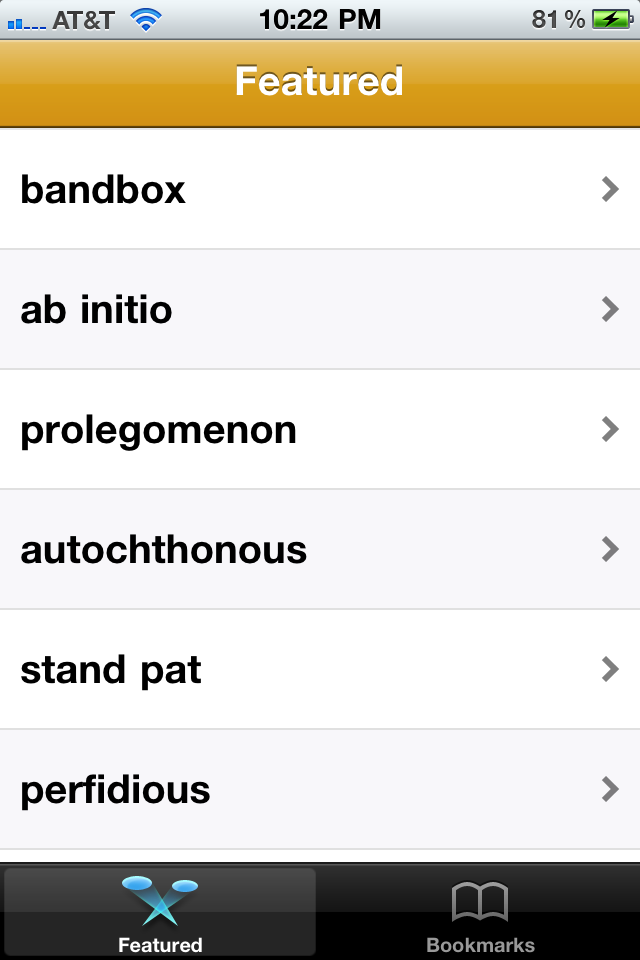640x960 pixels.
Task: Tap the cellular signal bars icon
Action: point(26,23)
